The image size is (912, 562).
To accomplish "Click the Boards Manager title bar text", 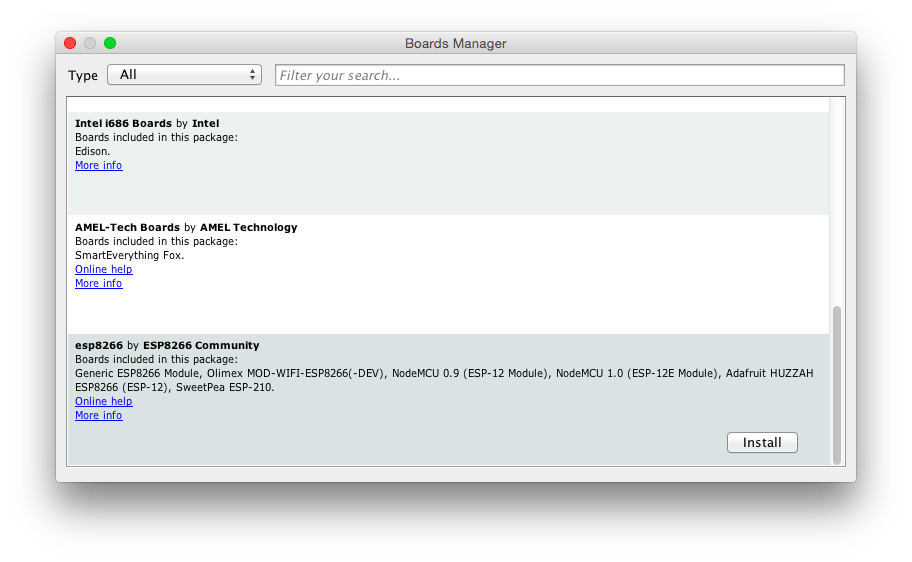I will [x=455, y=43].
